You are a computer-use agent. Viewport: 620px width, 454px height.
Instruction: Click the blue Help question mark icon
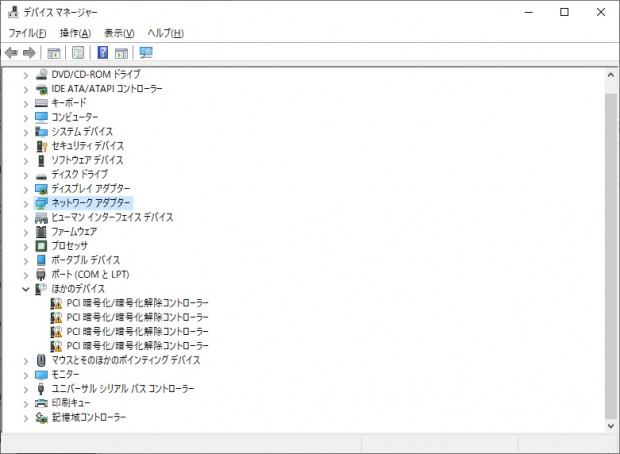tap(103, 52)
